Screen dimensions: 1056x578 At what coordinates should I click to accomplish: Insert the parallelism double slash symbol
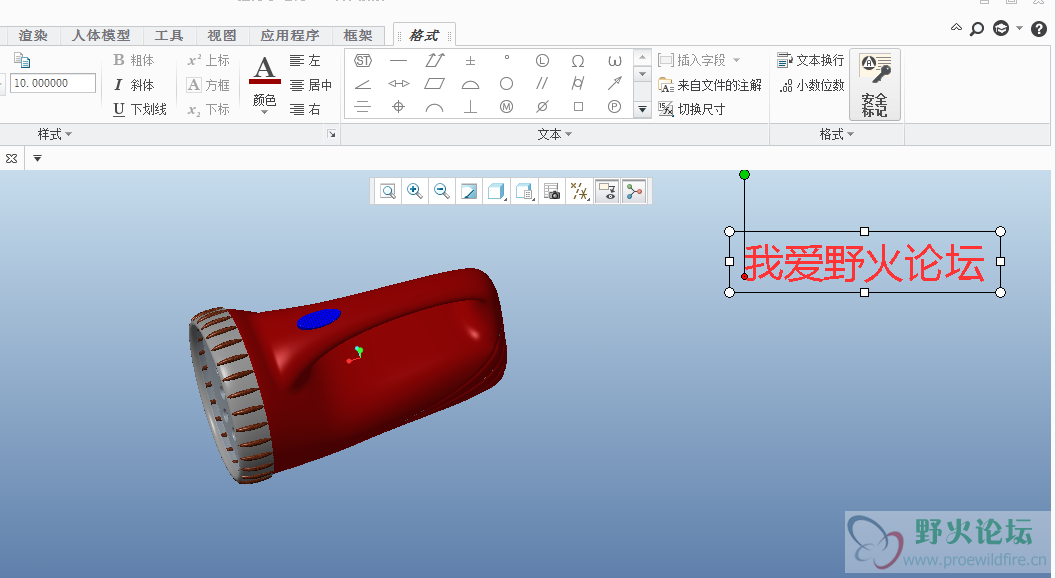tap(542, 84)
